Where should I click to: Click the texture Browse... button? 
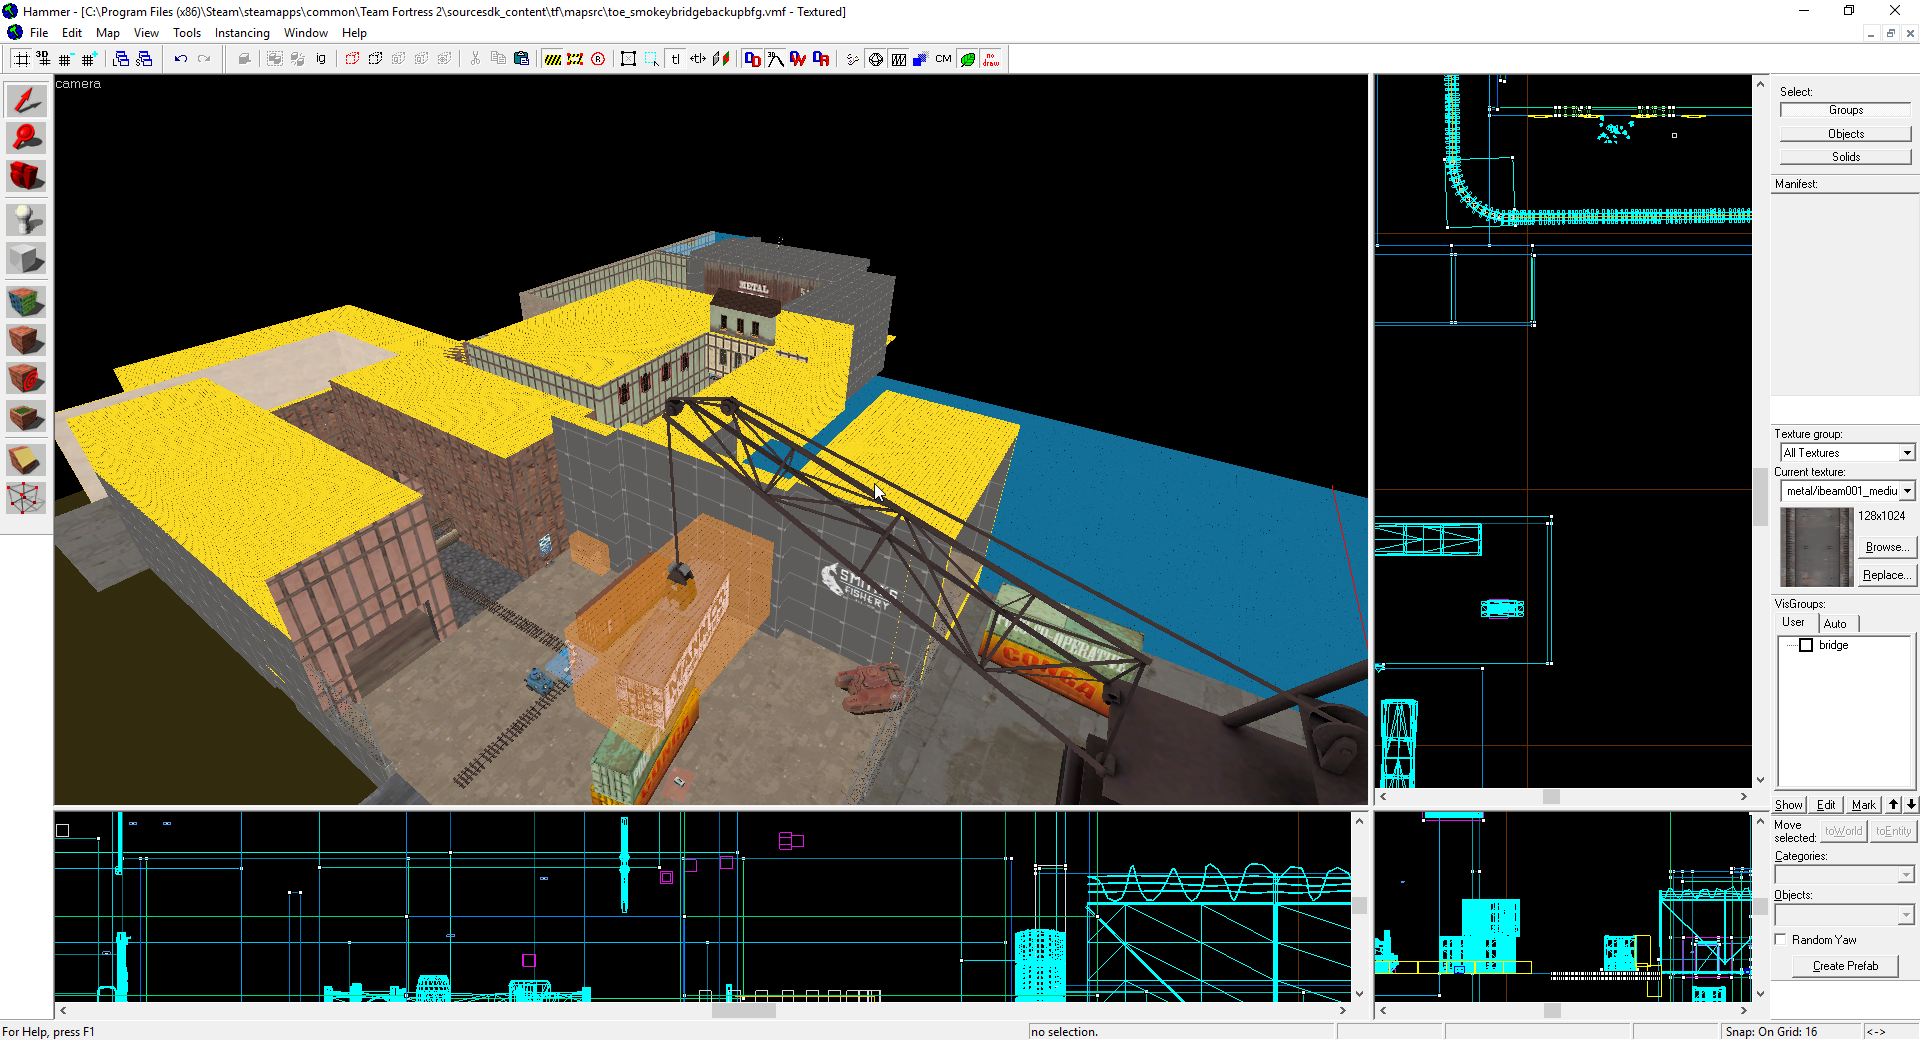(1886, 547)
